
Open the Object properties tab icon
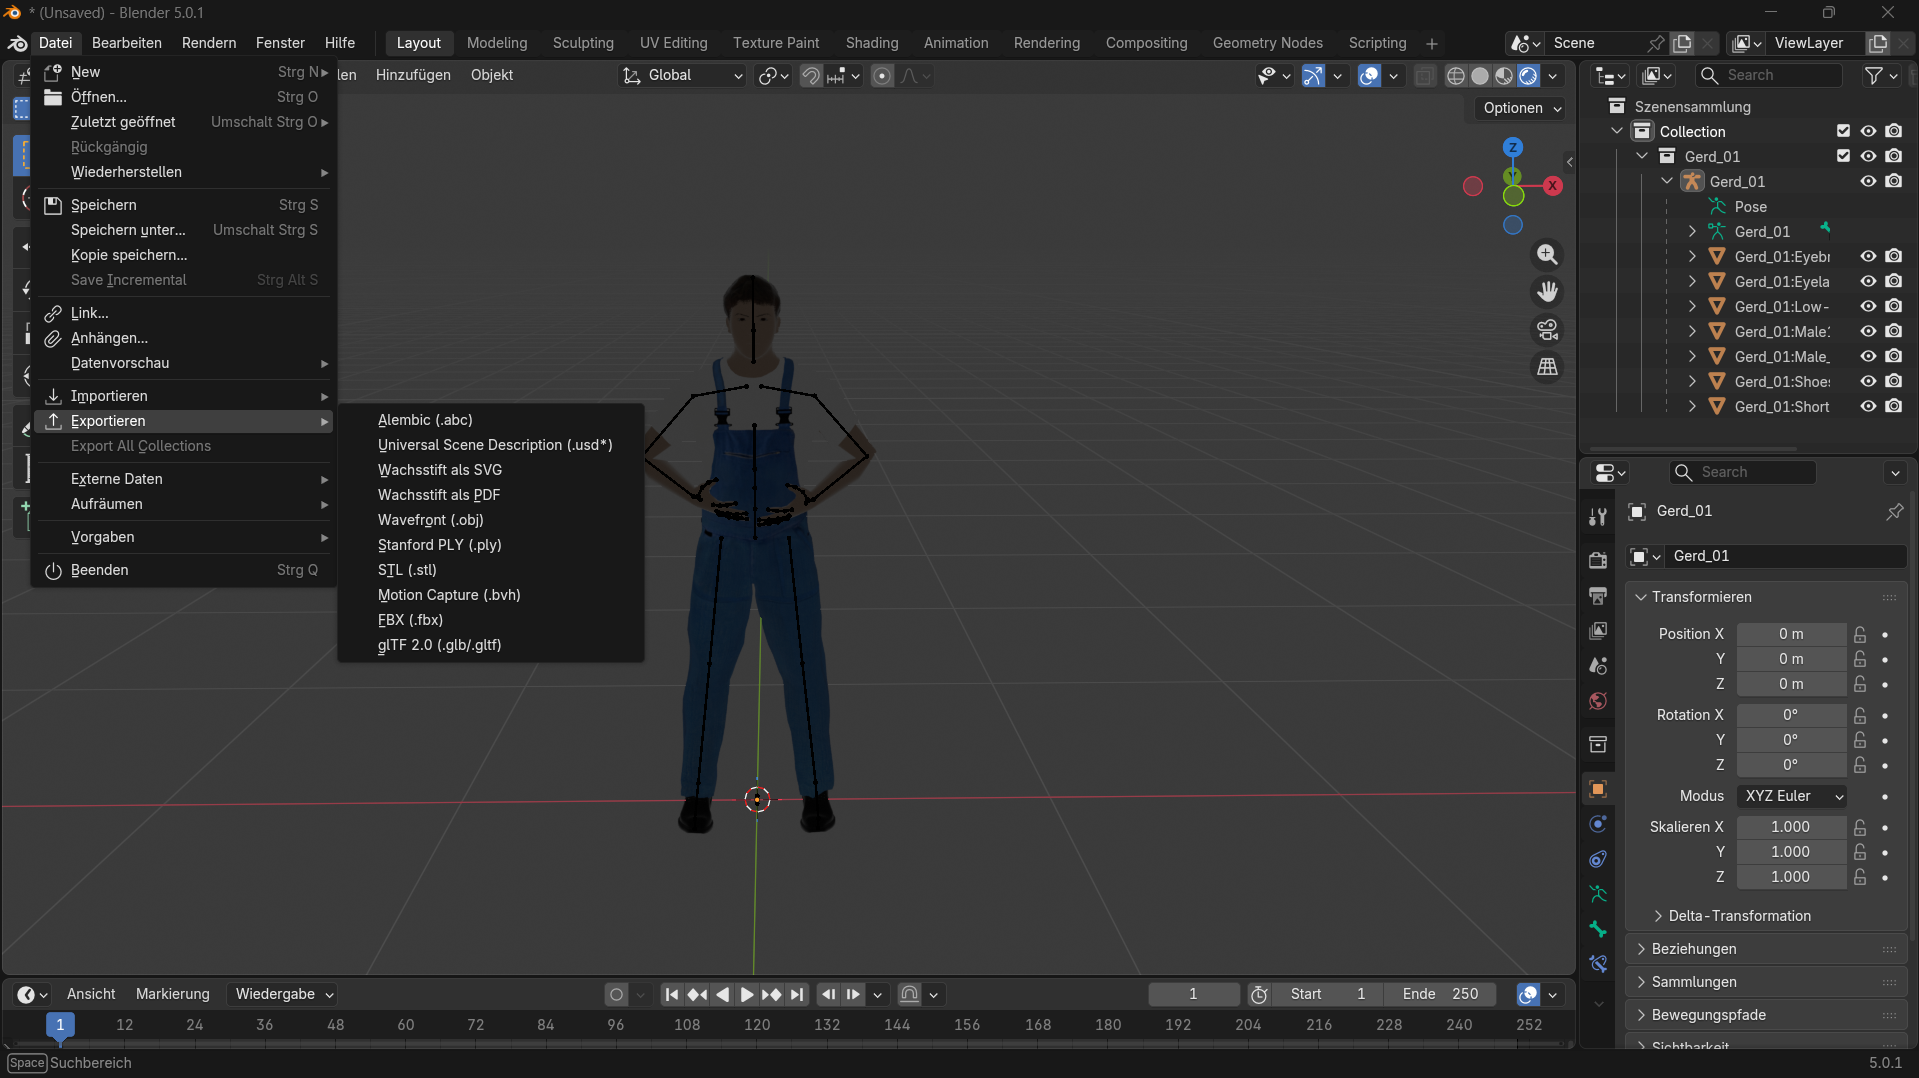[x=1598, y=789]
